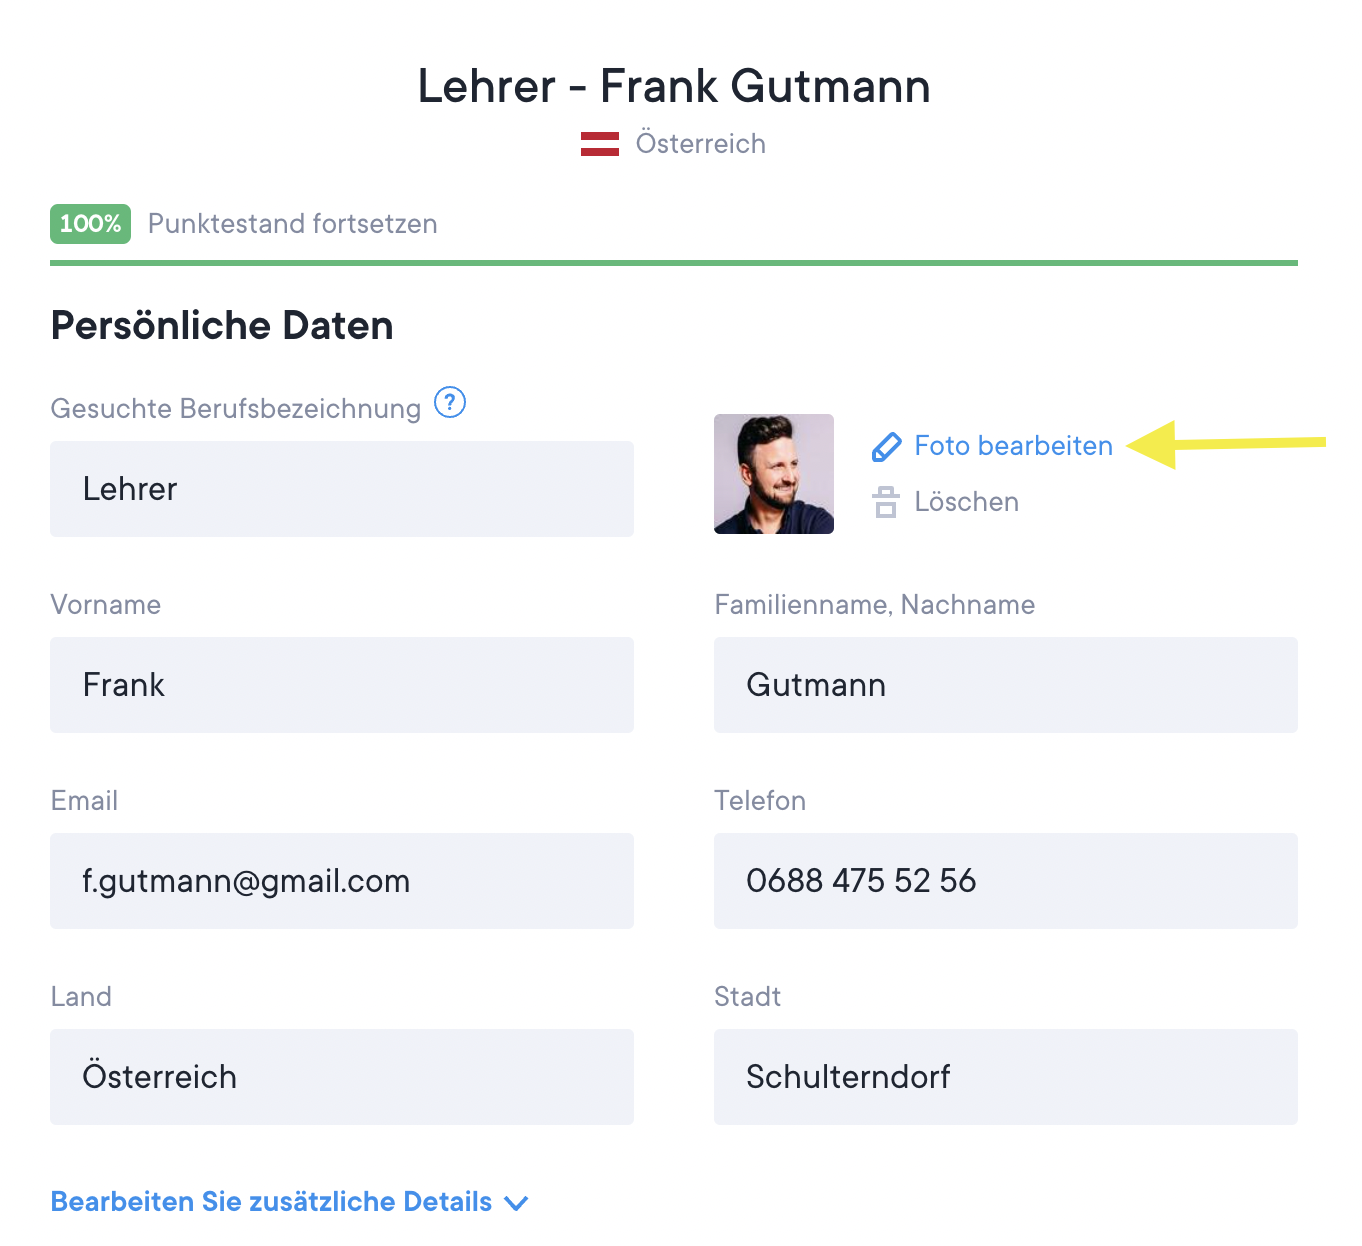
Task: Click the pencil edit photo icon
Action: [x=886, y=446]
